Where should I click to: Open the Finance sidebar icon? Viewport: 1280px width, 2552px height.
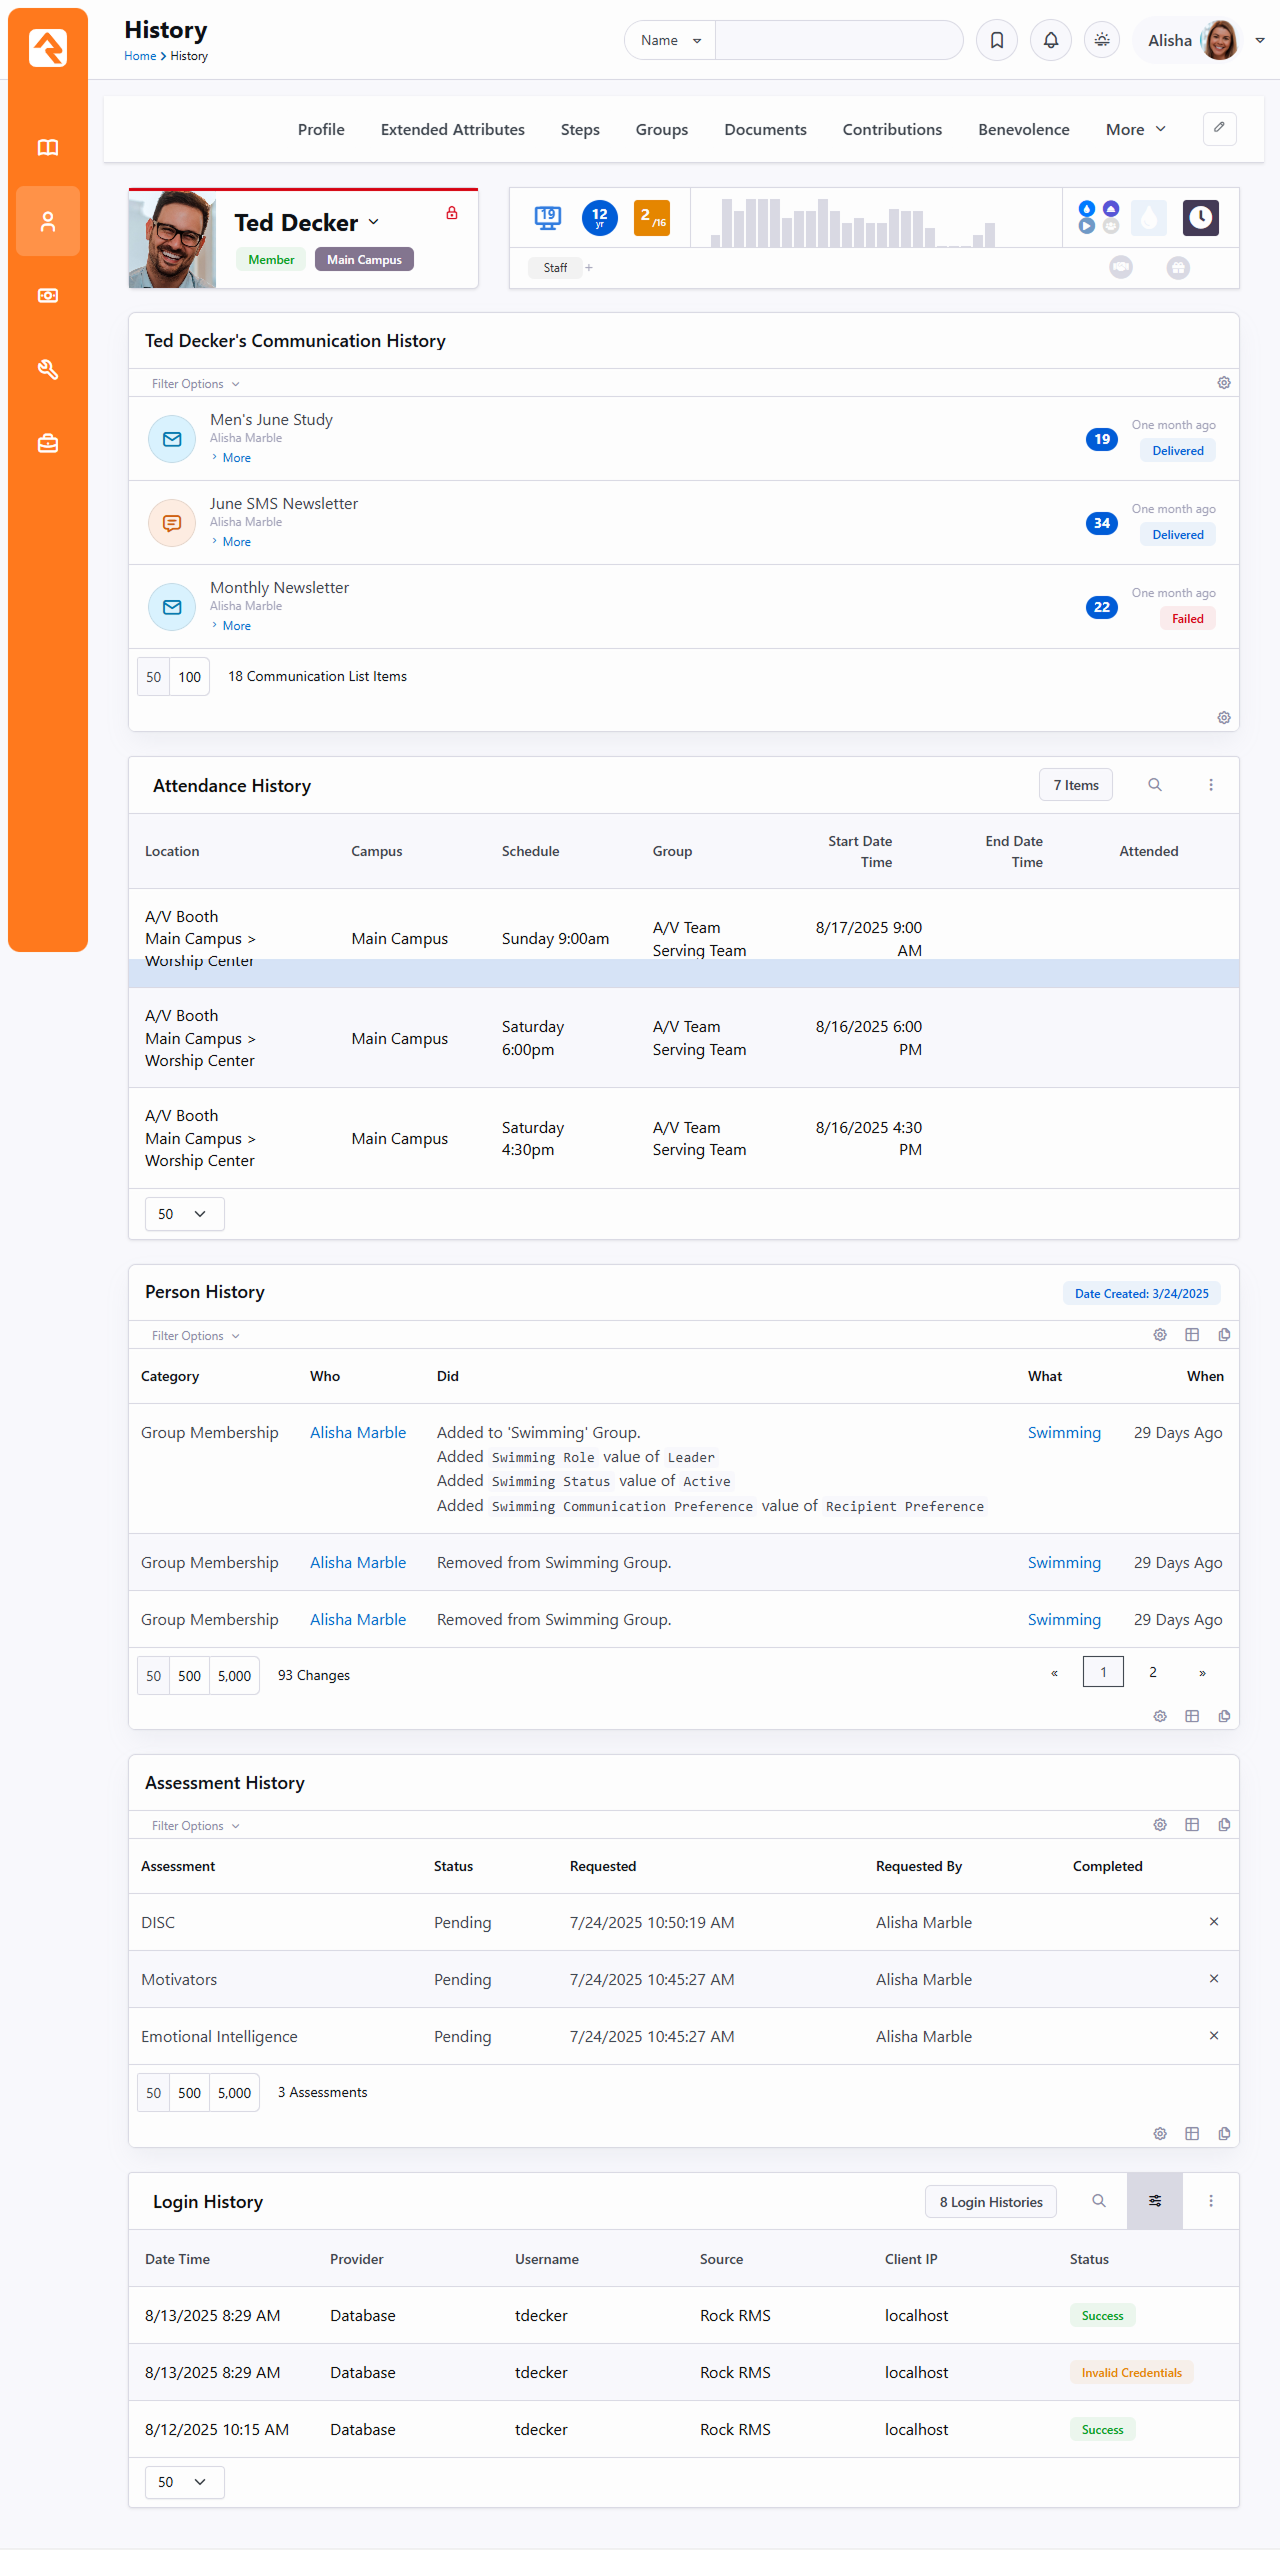tap(48, 296)
